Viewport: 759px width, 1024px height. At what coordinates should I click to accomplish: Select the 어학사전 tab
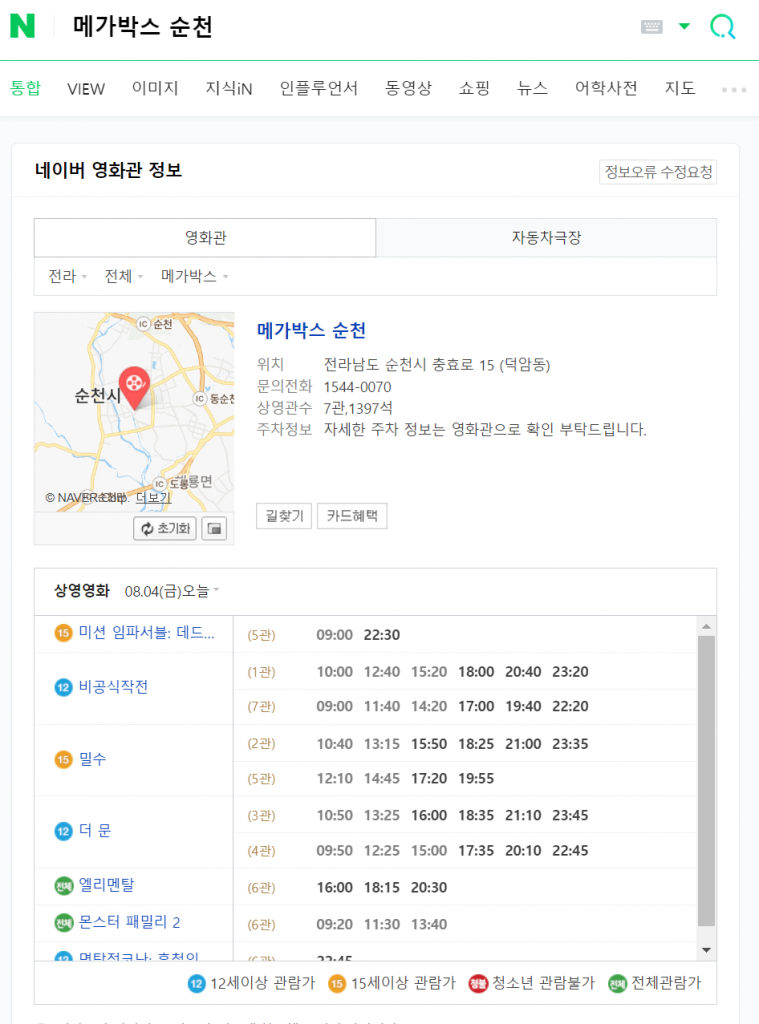point(606,88)
